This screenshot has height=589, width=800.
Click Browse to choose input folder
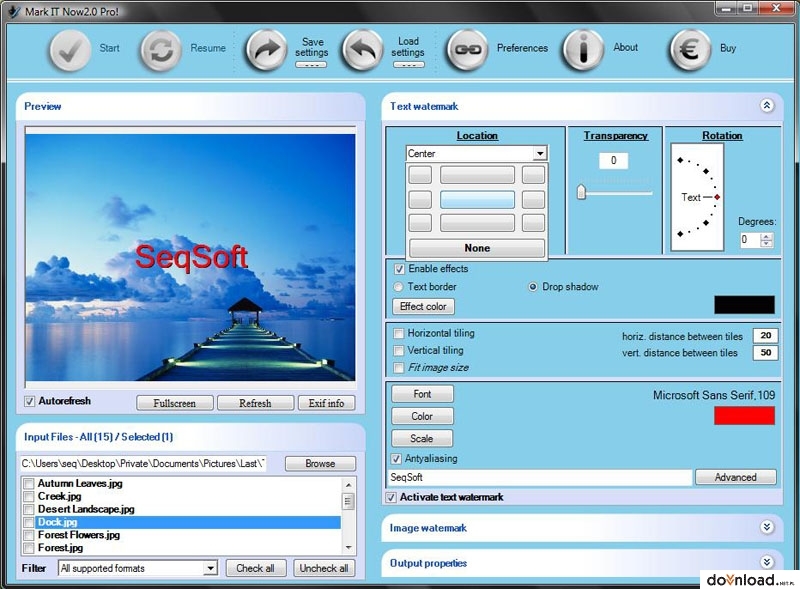coord(320,463)
